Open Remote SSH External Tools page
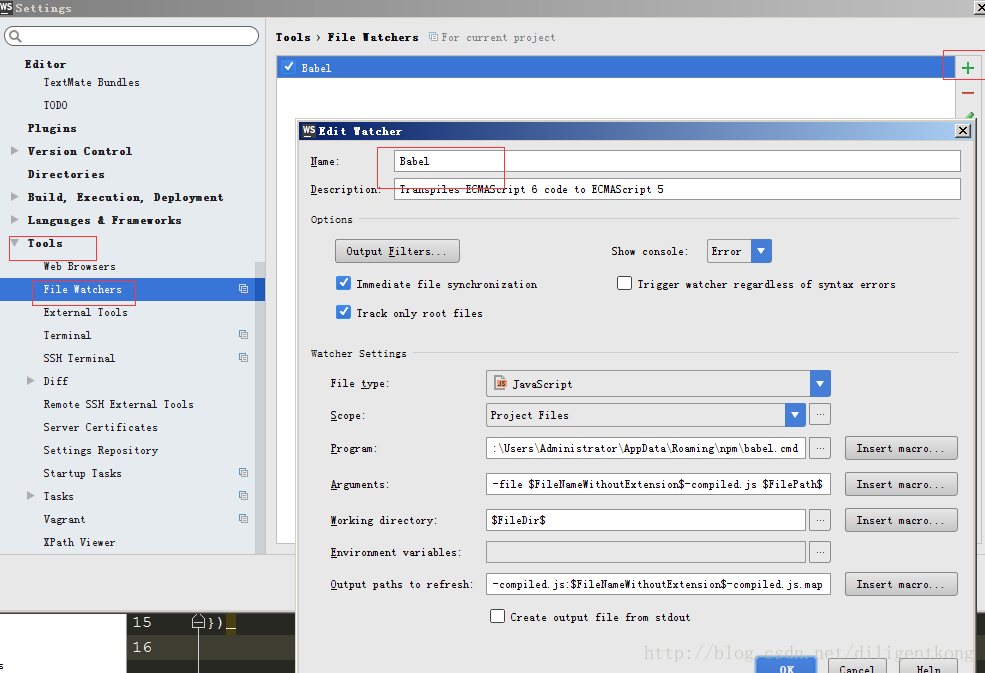 pos(118,404)
